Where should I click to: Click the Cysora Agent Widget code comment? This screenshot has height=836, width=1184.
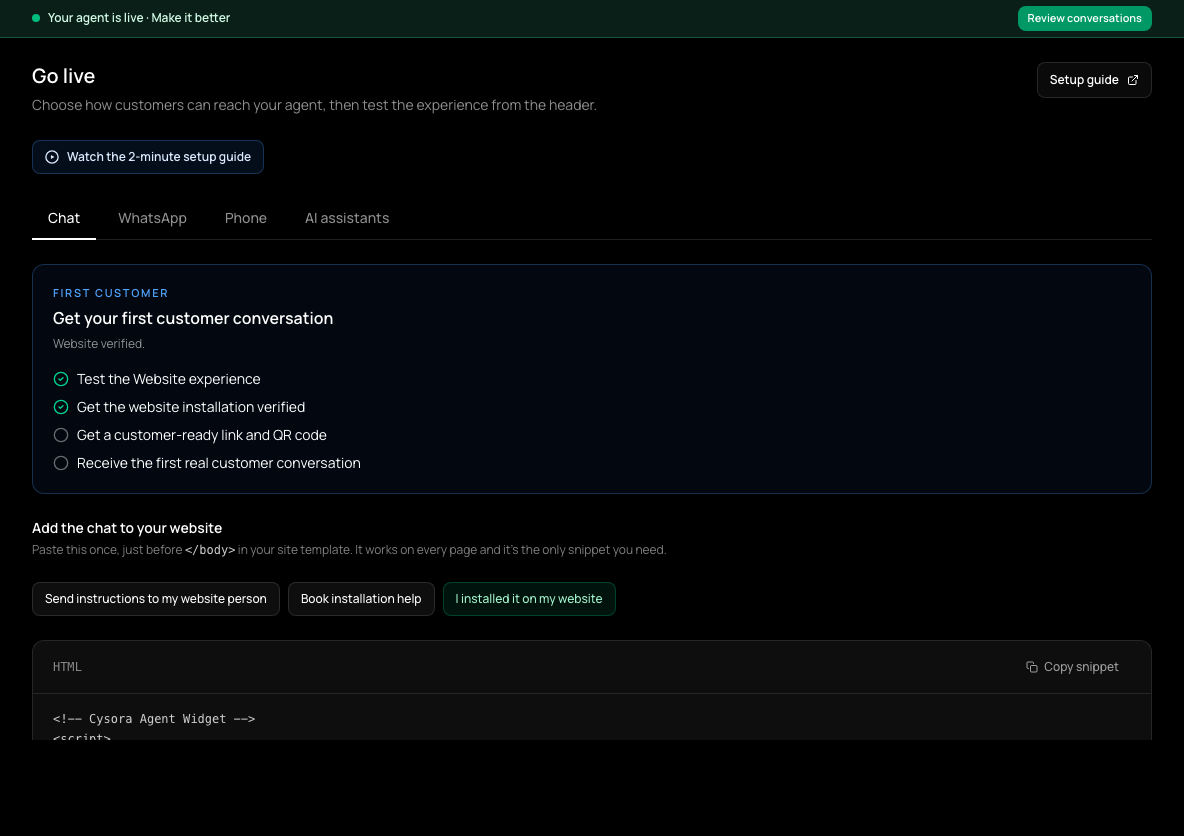click(154, 719)
